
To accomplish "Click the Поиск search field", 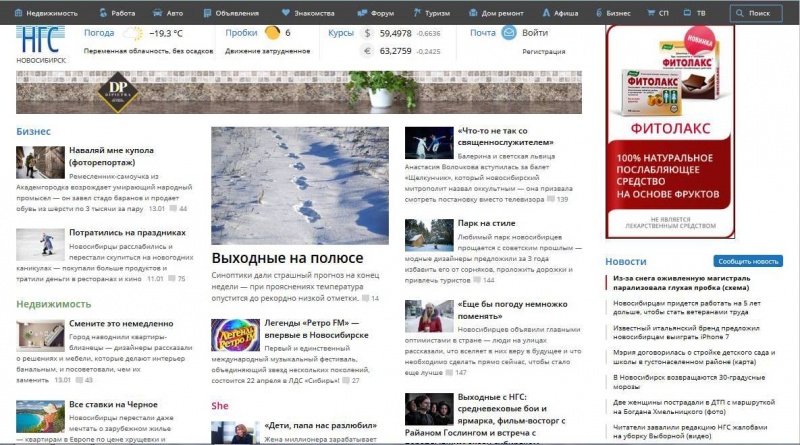I will coord(757,14).
